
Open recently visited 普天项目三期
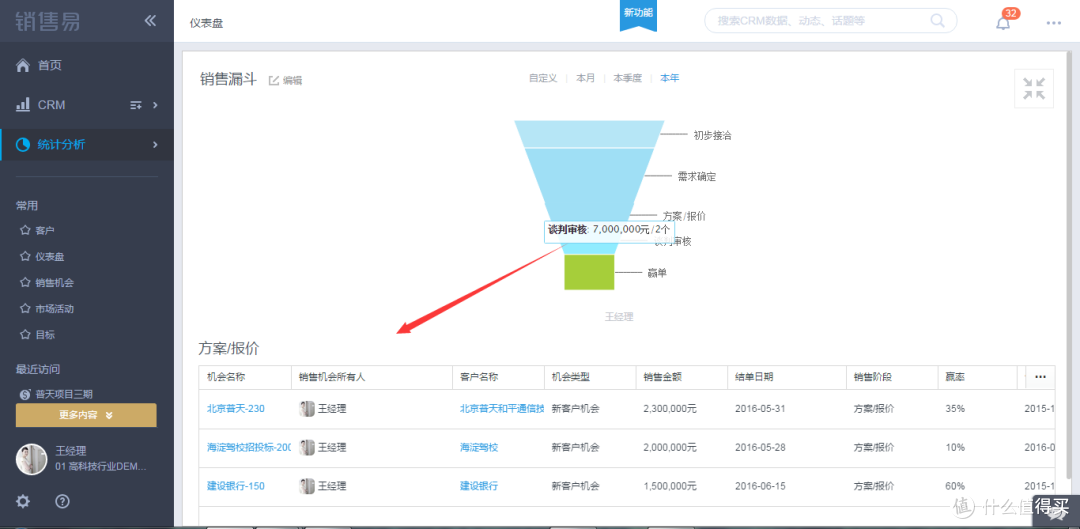tap(64, 395)
